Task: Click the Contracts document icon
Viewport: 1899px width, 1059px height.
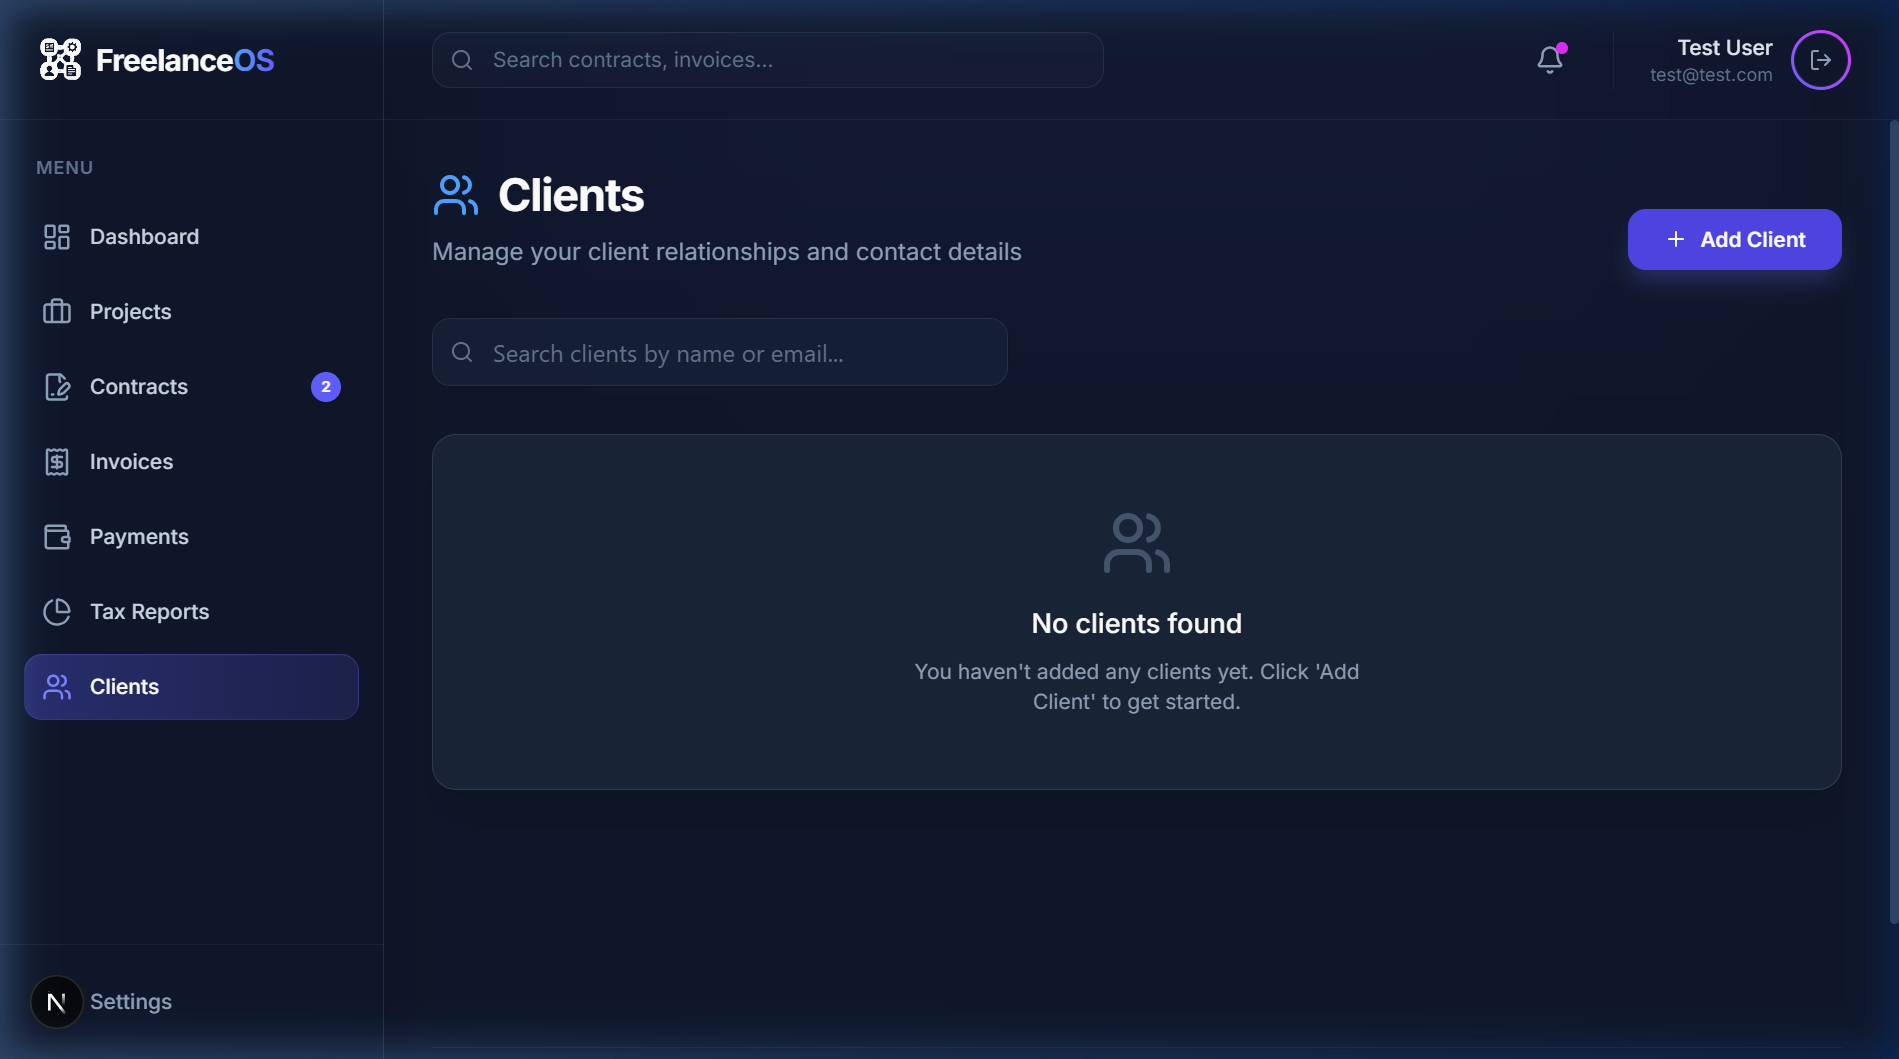Action: coord(57,387)
